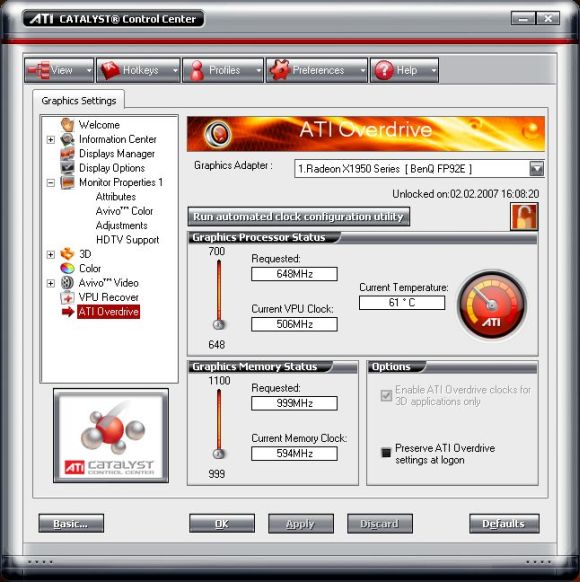This screenshot has width=580, height=582.
Task: Click the Requested 648MHz GPU field
Action: pos(294,274)
